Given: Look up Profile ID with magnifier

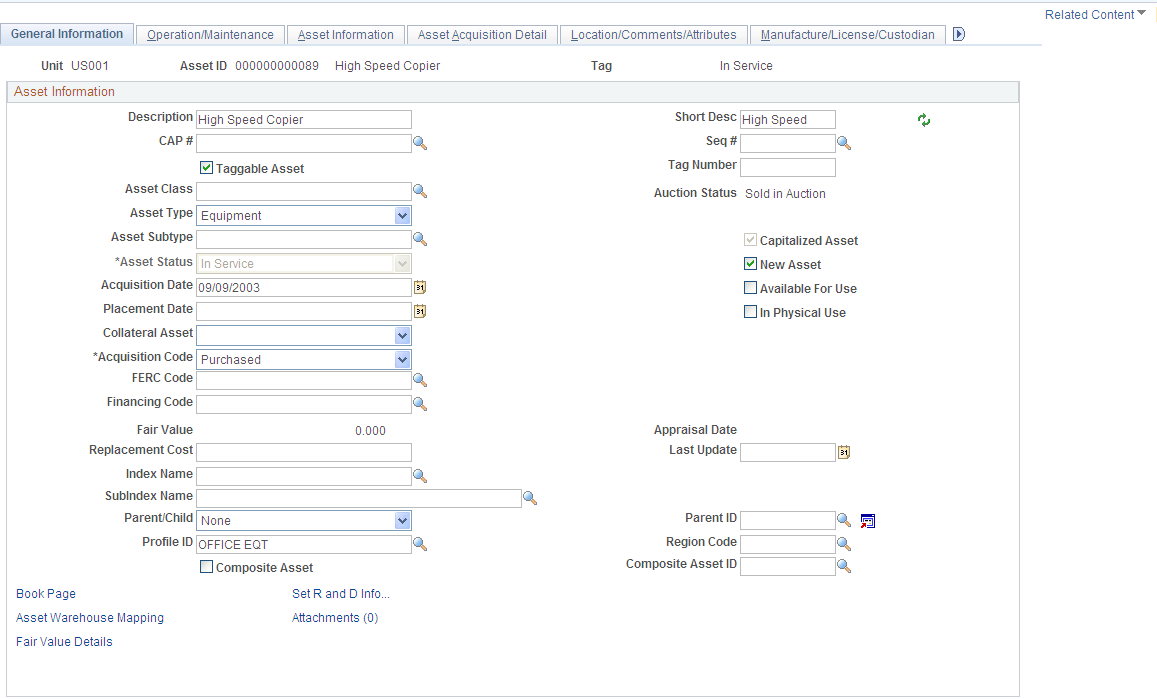Looking at the screenshot, I should point(420,544).
